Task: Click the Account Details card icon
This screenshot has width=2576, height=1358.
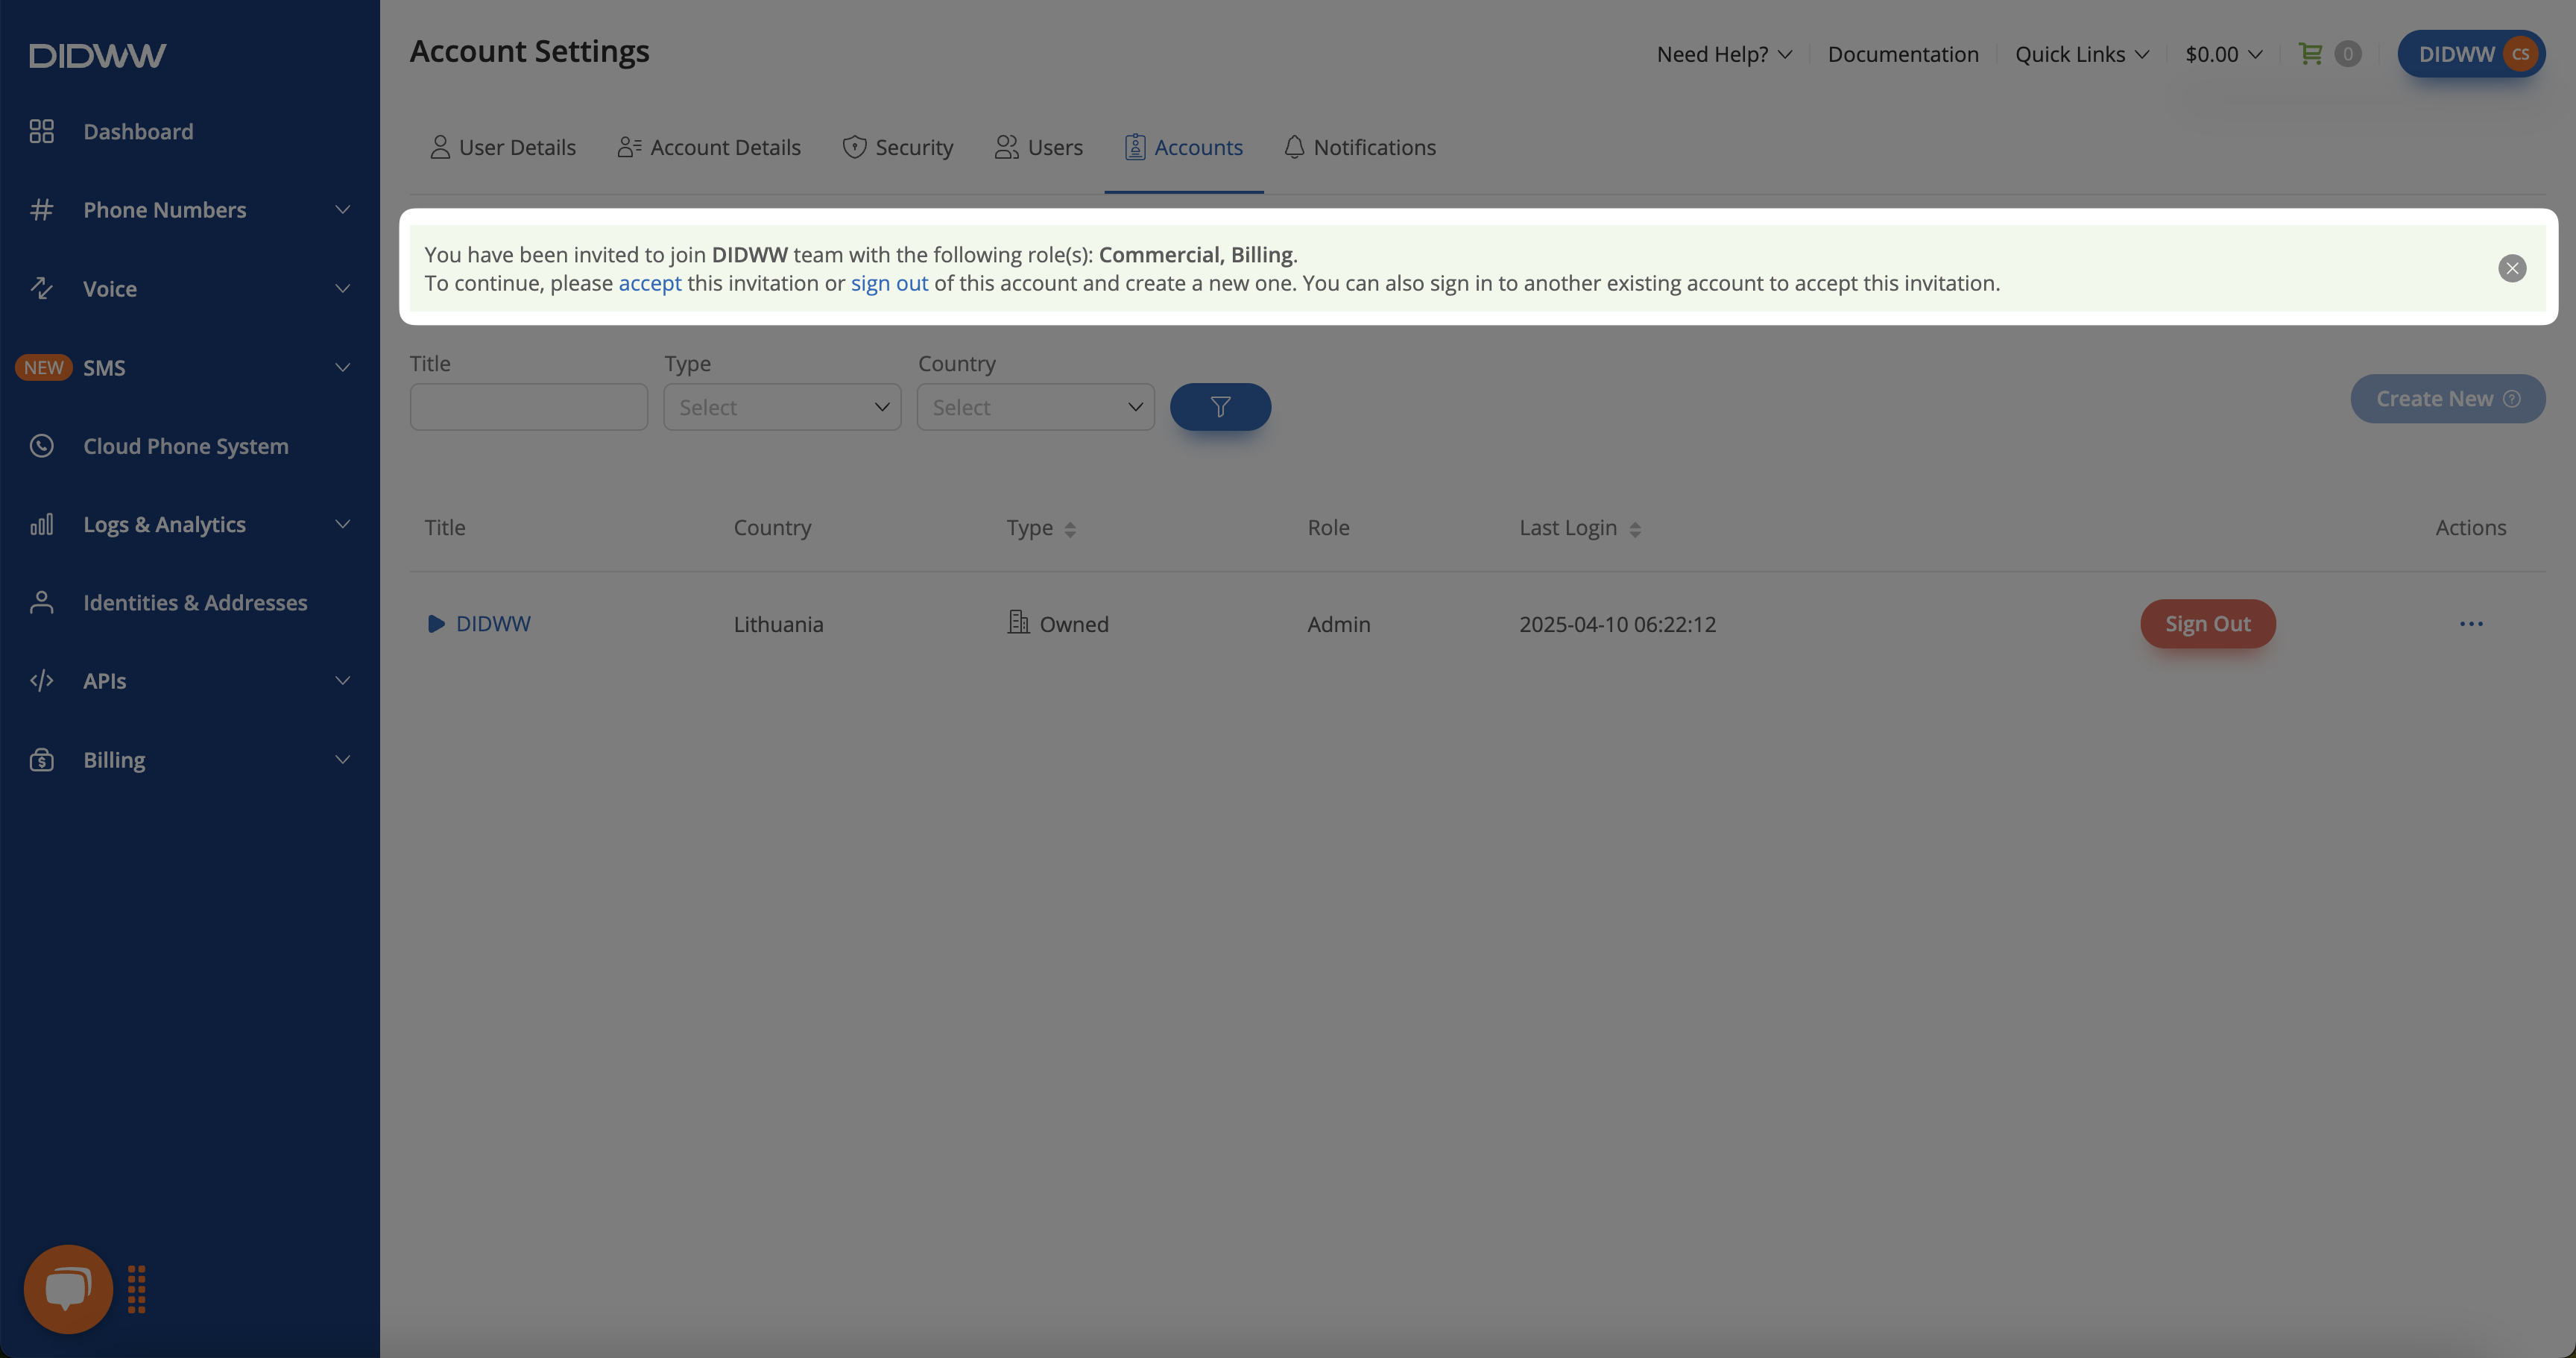Action: pos(629,147)
